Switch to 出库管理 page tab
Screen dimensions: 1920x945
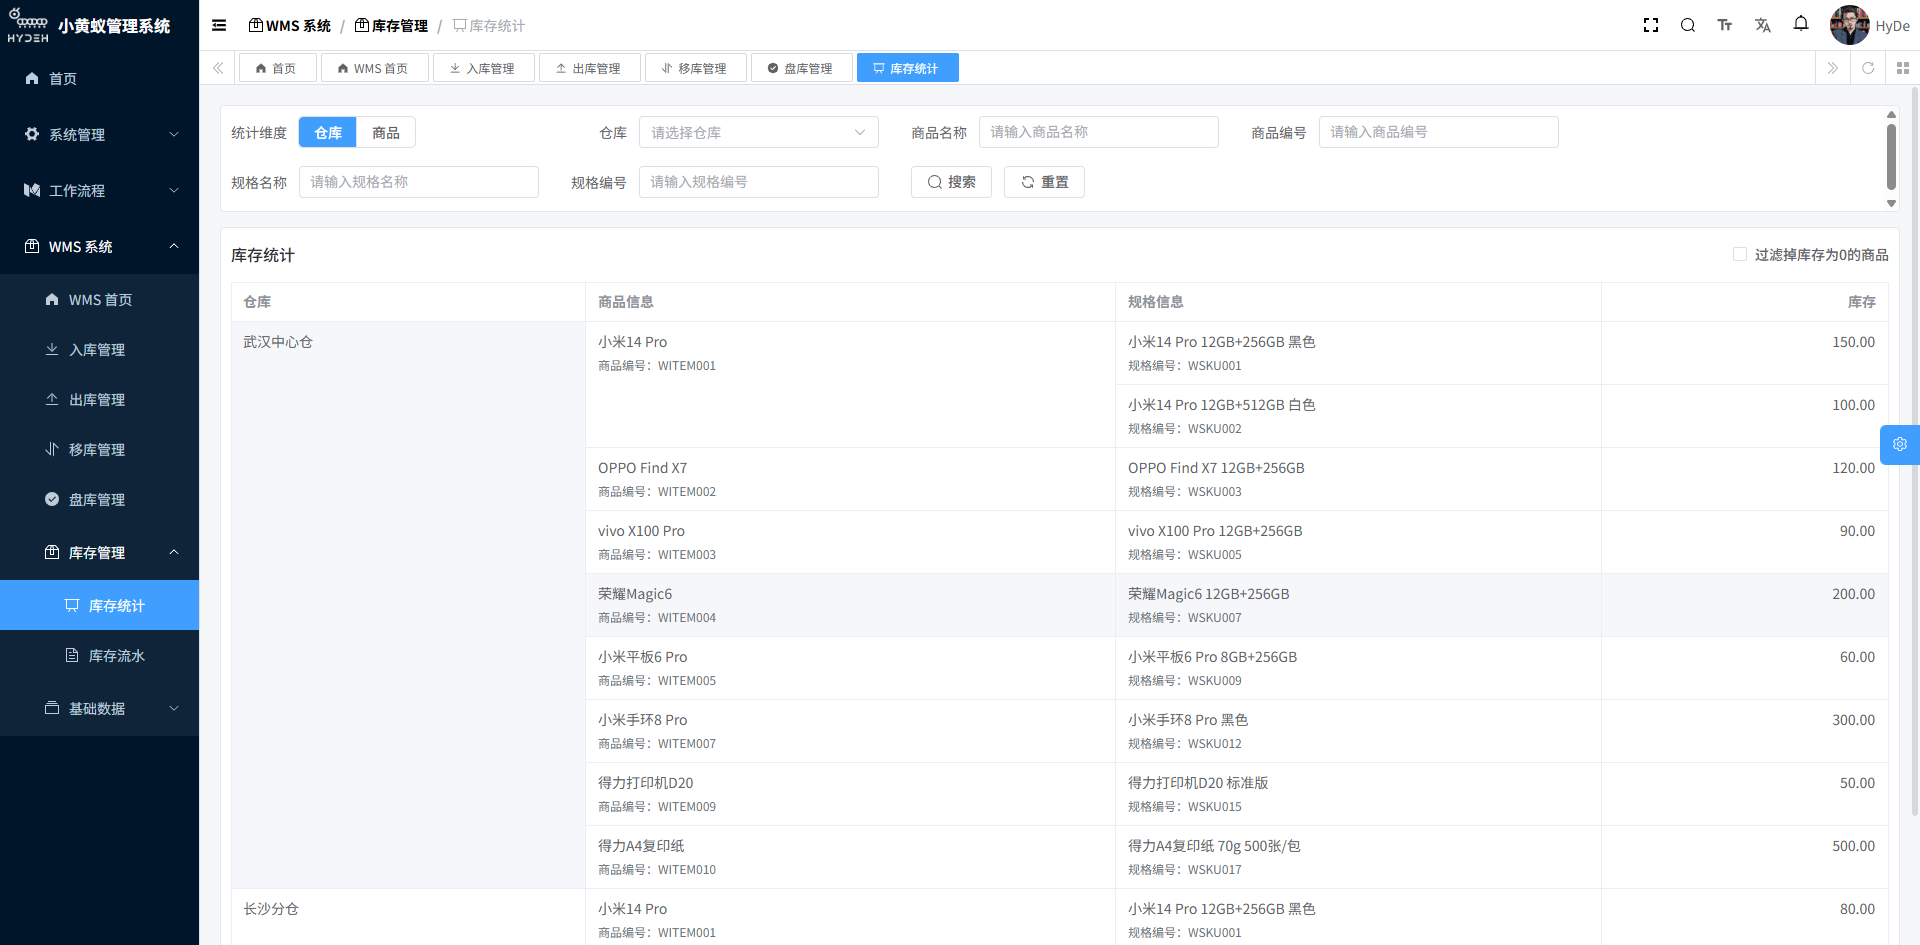click(589, 68)
